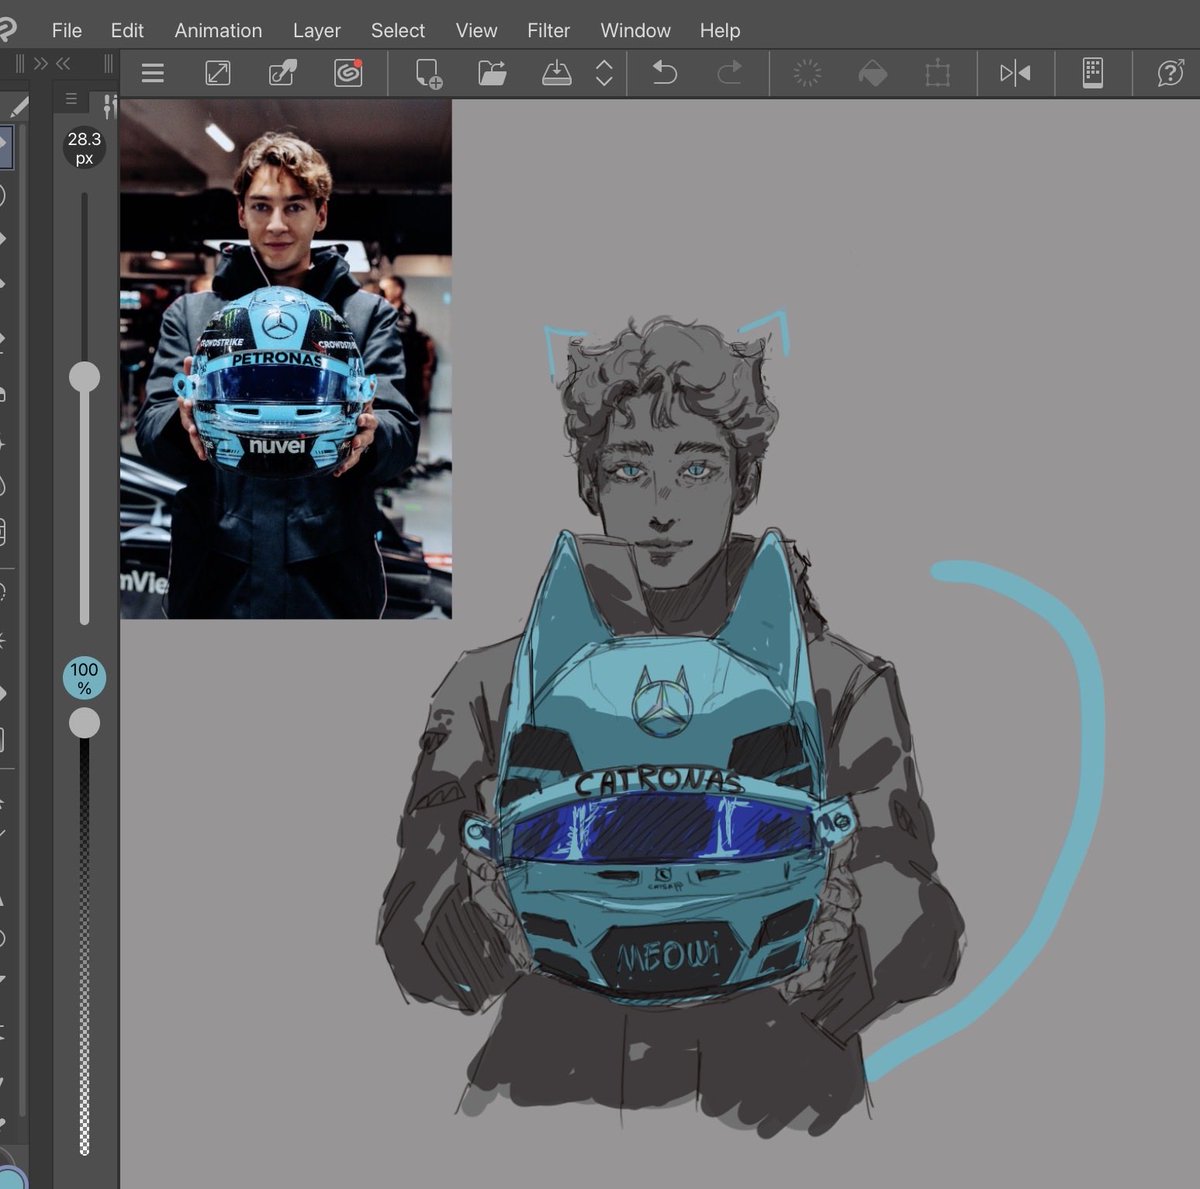Open the Edit menu

[x=127, y=31]
